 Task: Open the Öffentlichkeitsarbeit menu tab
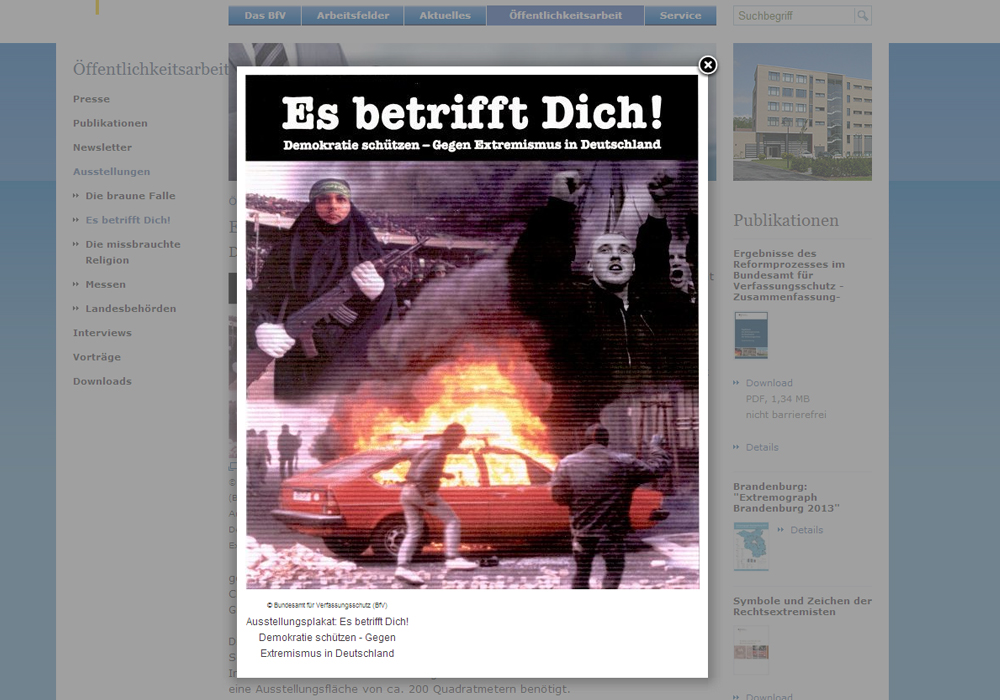pos(565,16)
